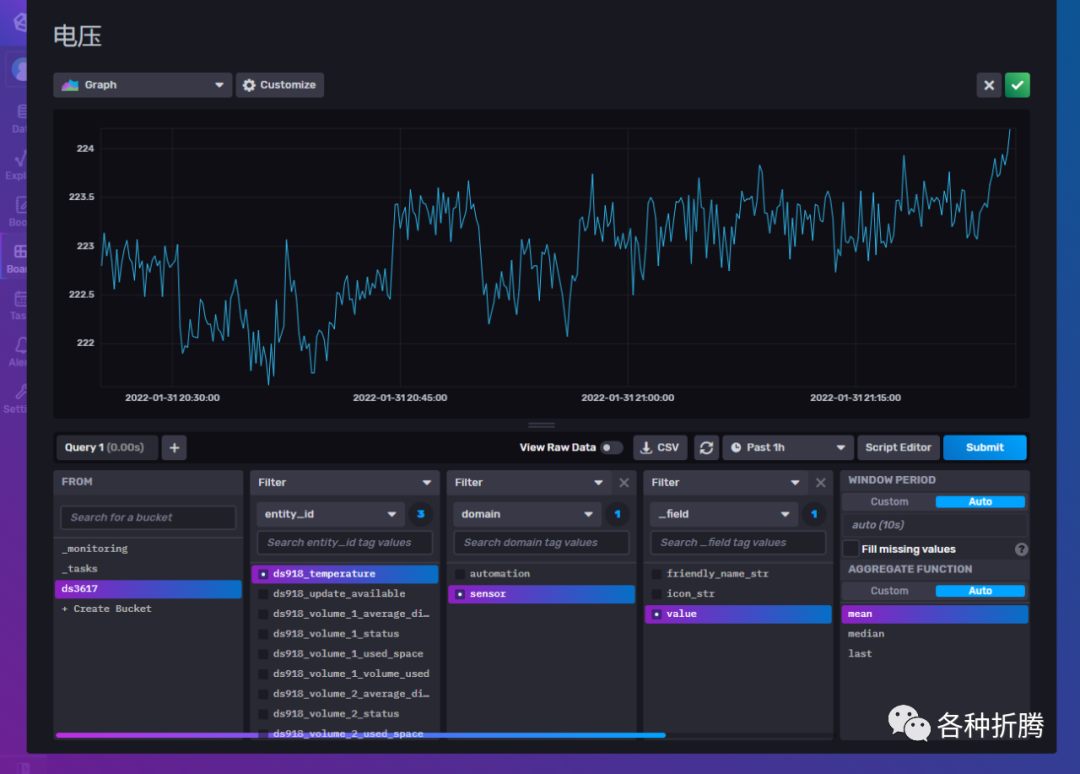
Task: Download results with the CSV button
Action: pyautogui.click(x=660, y=448)
